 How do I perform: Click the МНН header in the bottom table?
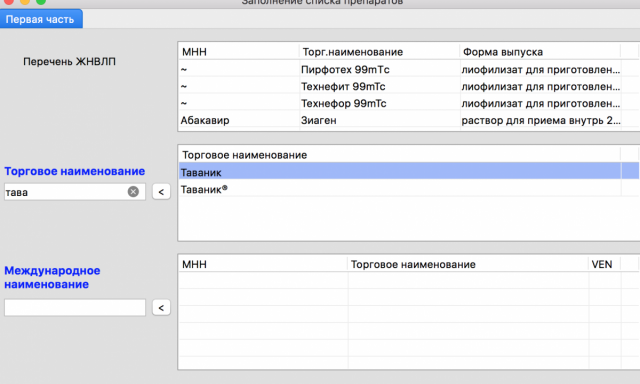[x=263, y=264]
